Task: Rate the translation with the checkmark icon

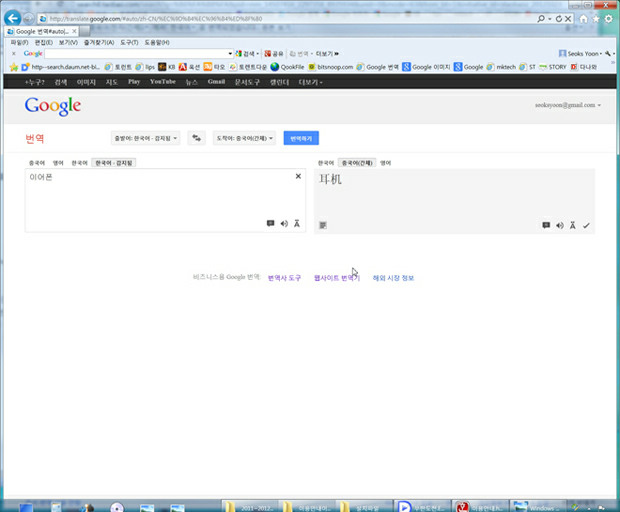Action: click(586, 225)
